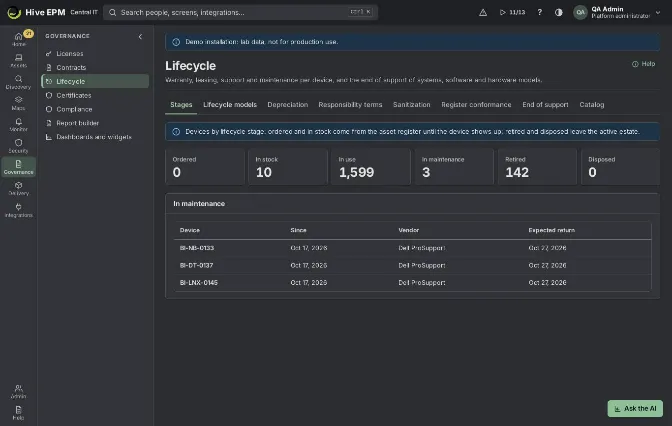Open device BI-LNX-0146 row
The height and width of the screenshot is (426, 672).
coord(412,283)
